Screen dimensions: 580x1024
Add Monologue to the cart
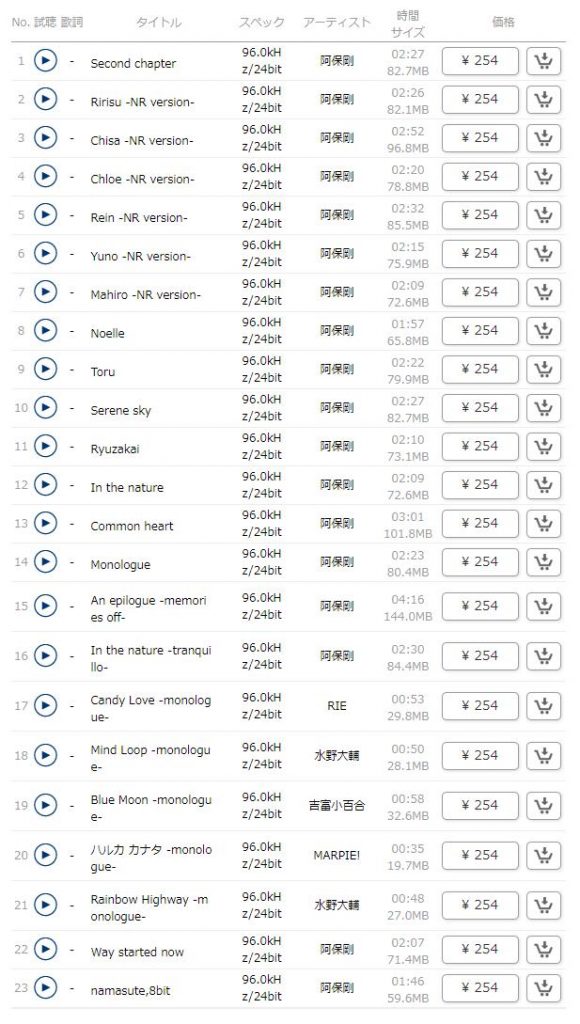pos(543,562)
